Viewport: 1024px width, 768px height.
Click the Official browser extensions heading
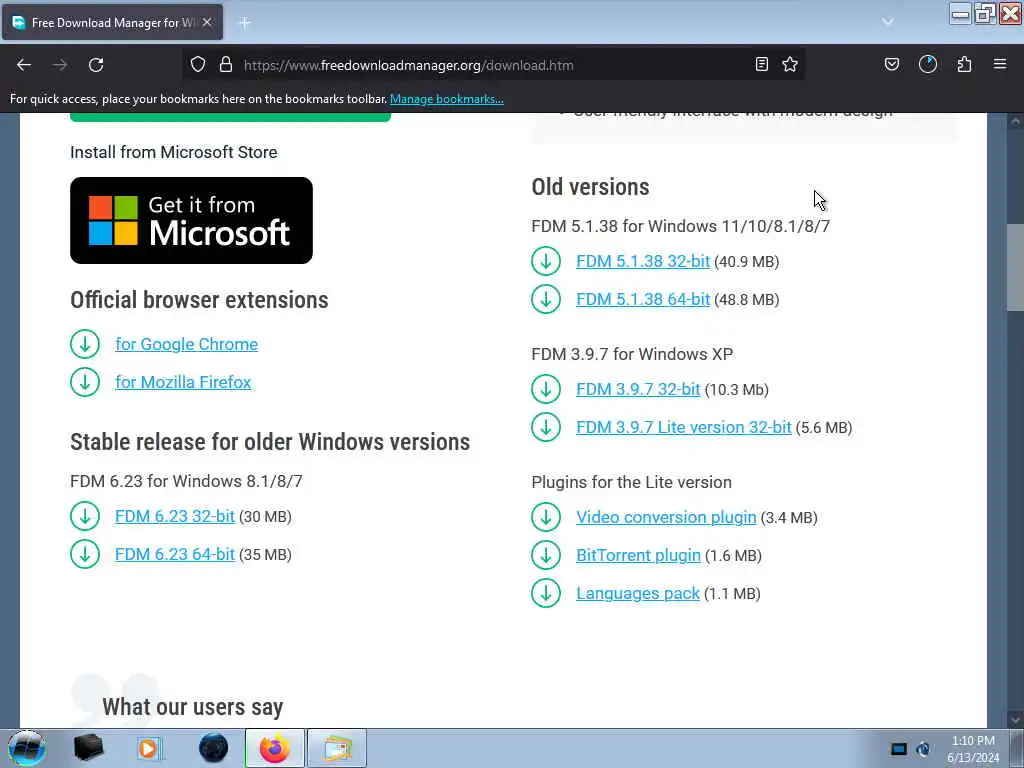point(199,300)
